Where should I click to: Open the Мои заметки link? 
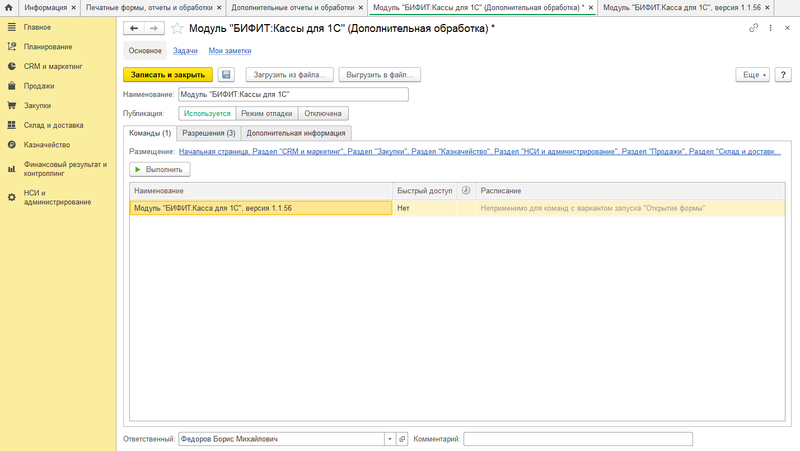tap(230, 51)
